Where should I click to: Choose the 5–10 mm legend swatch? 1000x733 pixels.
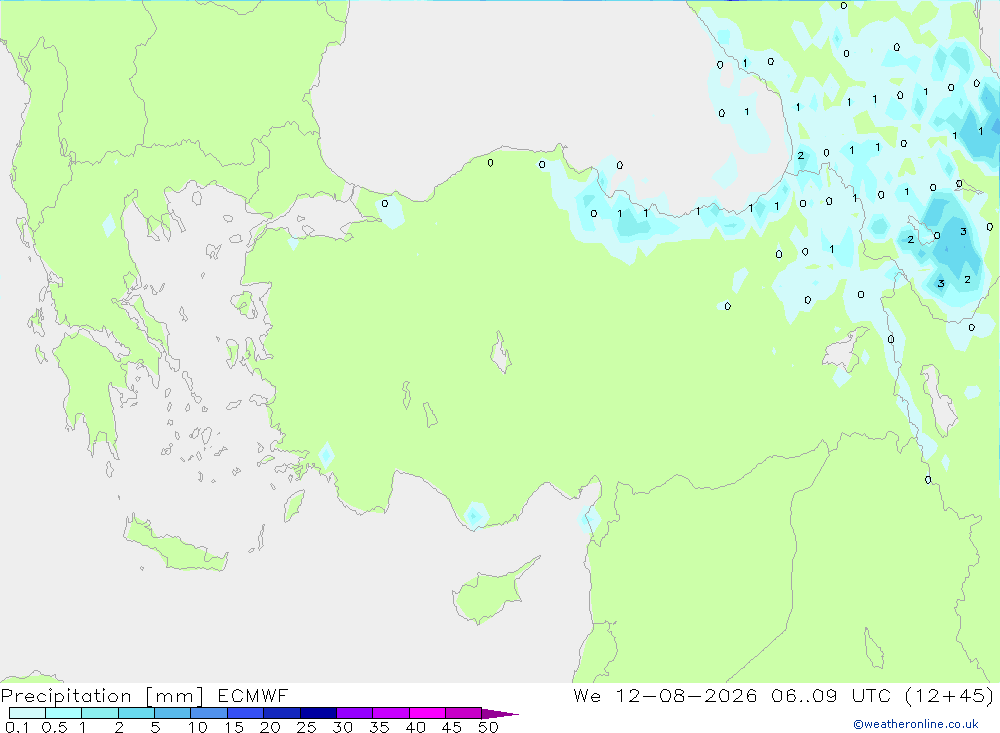tap(173, 713)
